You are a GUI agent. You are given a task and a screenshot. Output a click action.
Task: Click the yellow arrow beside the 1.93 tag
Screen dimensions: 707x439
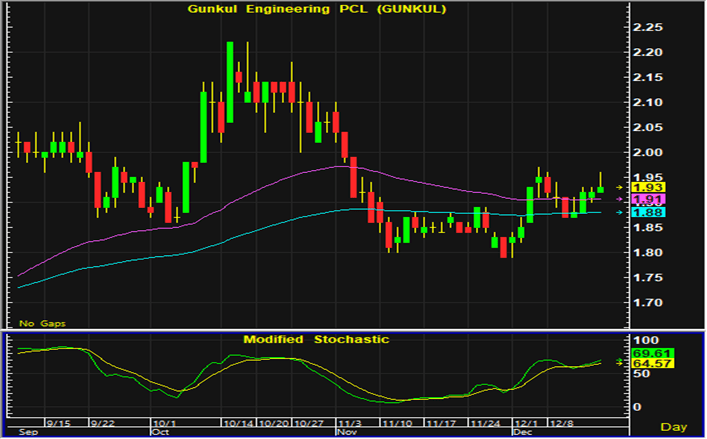tap(620, 187)
